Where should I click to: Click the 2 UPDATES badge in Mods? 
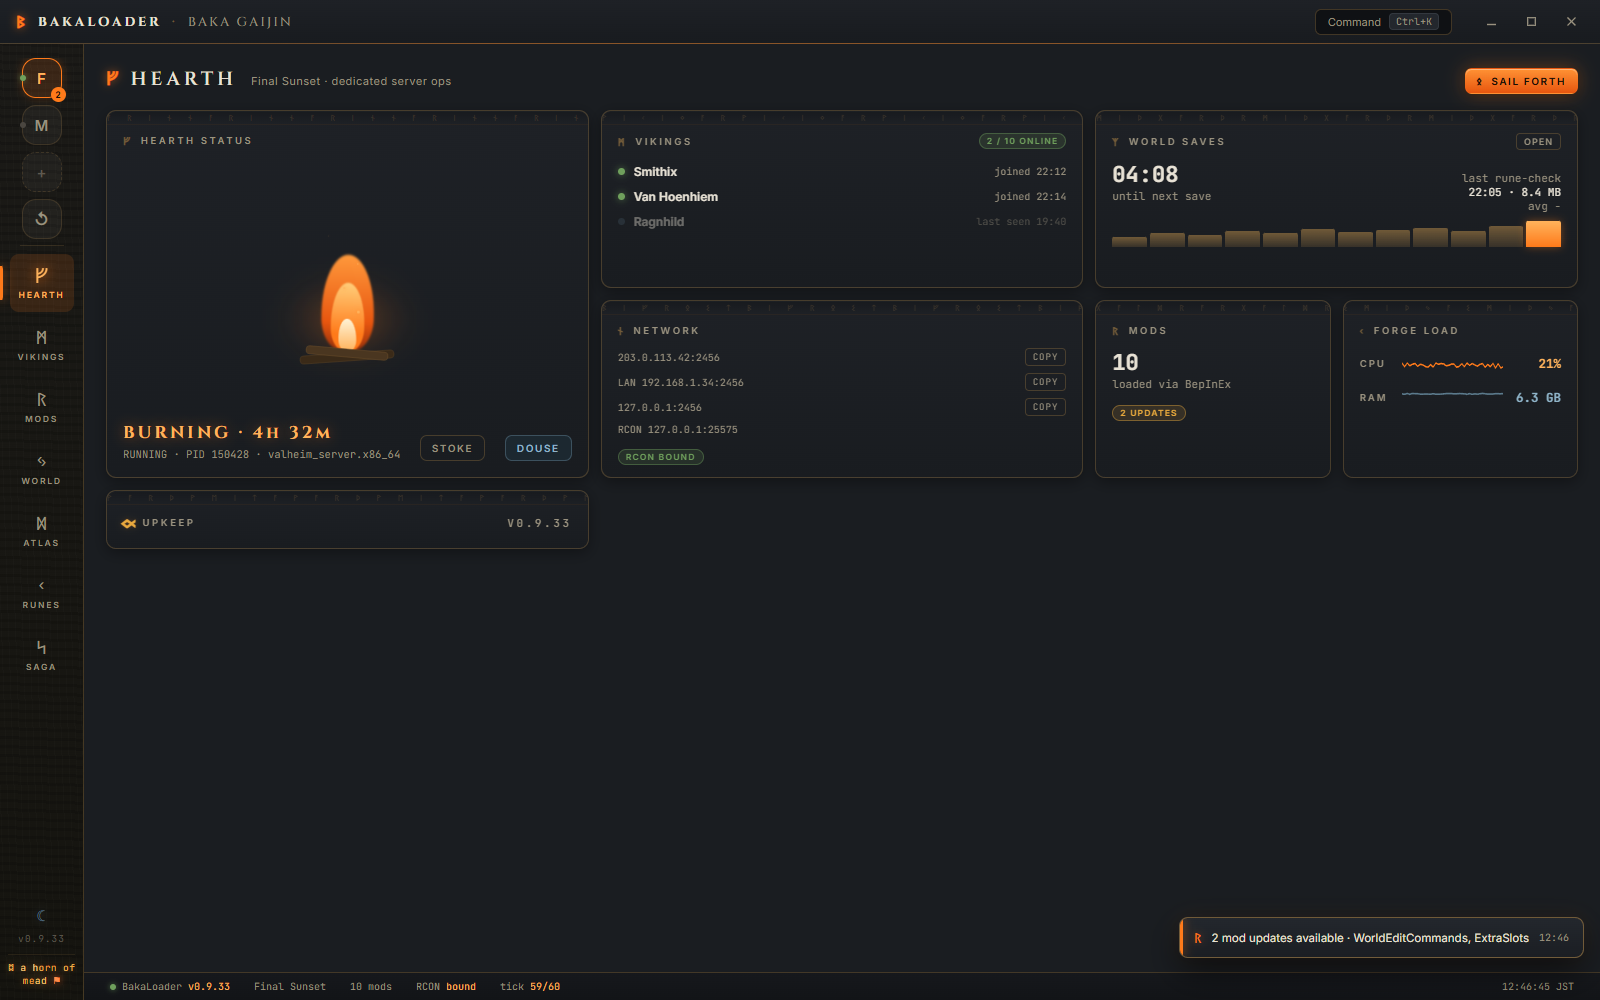click(1148, 413)
